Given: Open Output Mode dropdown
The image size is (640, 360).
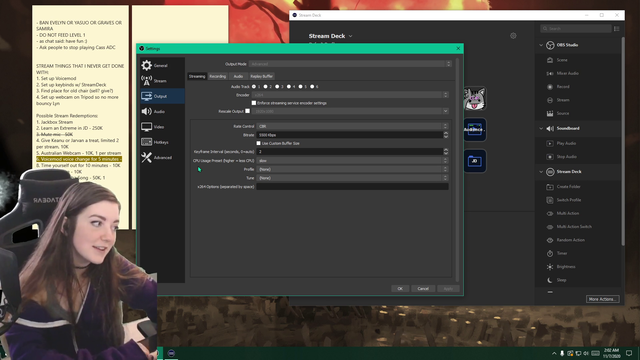Looking at the screenshot, I should point(350,64).
